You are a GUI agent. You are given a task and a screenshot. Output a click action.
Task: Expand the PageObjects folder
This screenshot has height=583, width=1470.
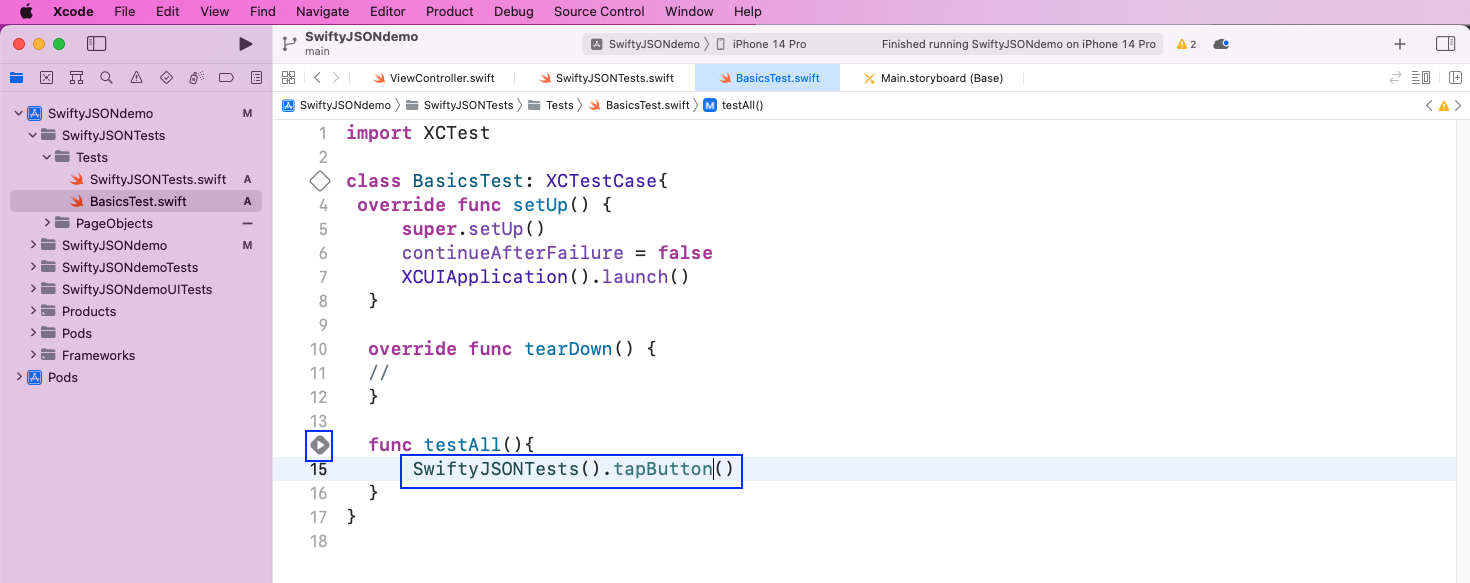[47, 223]
